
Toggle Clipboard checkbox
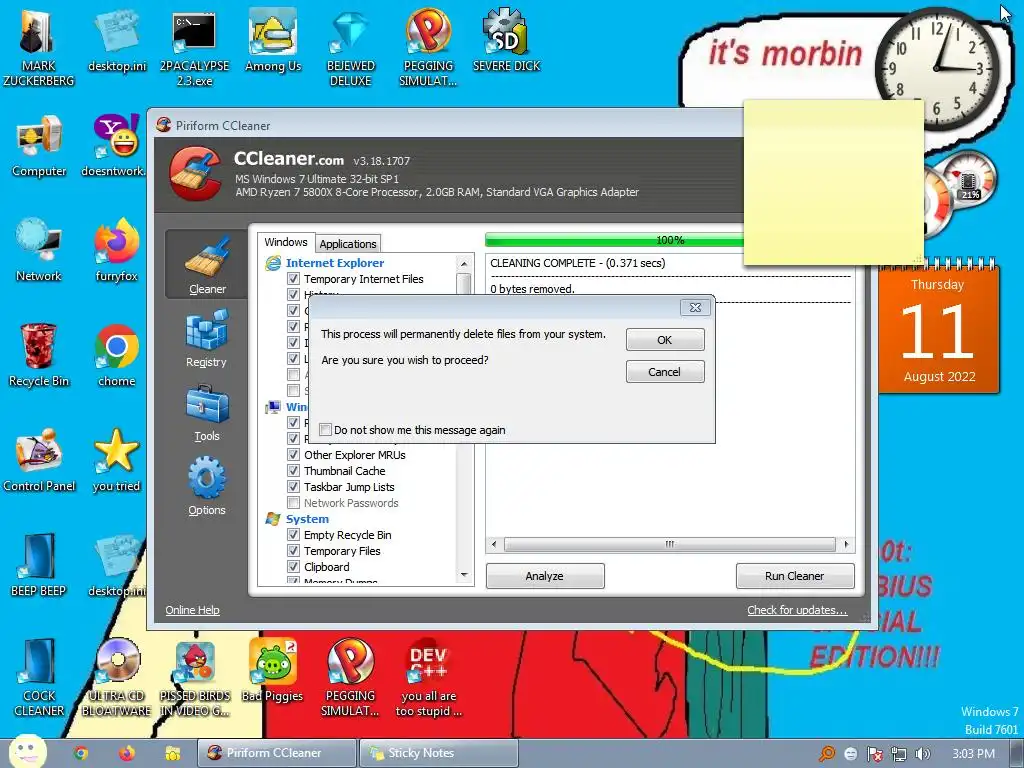[x=294, y=567]
